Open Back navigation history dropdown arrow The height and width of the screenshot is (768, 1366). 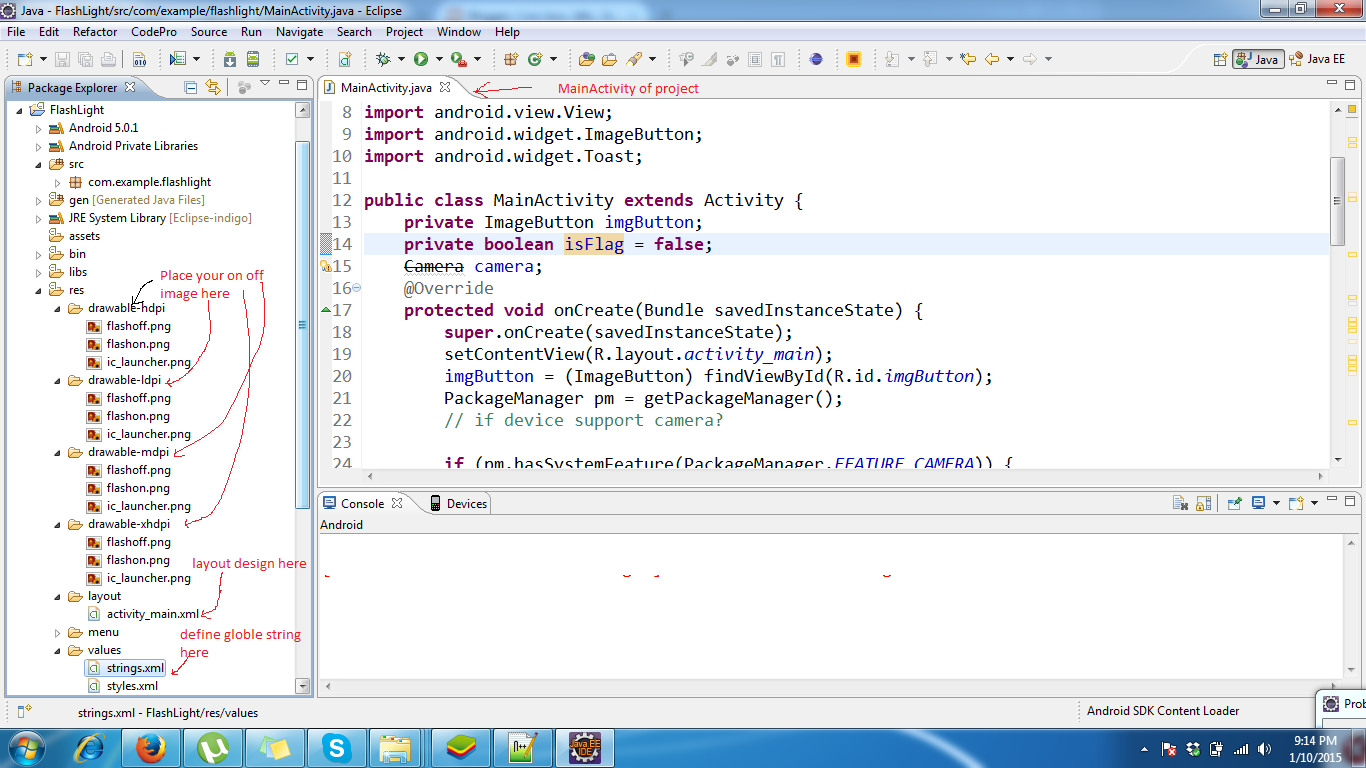coord(1009,59)
